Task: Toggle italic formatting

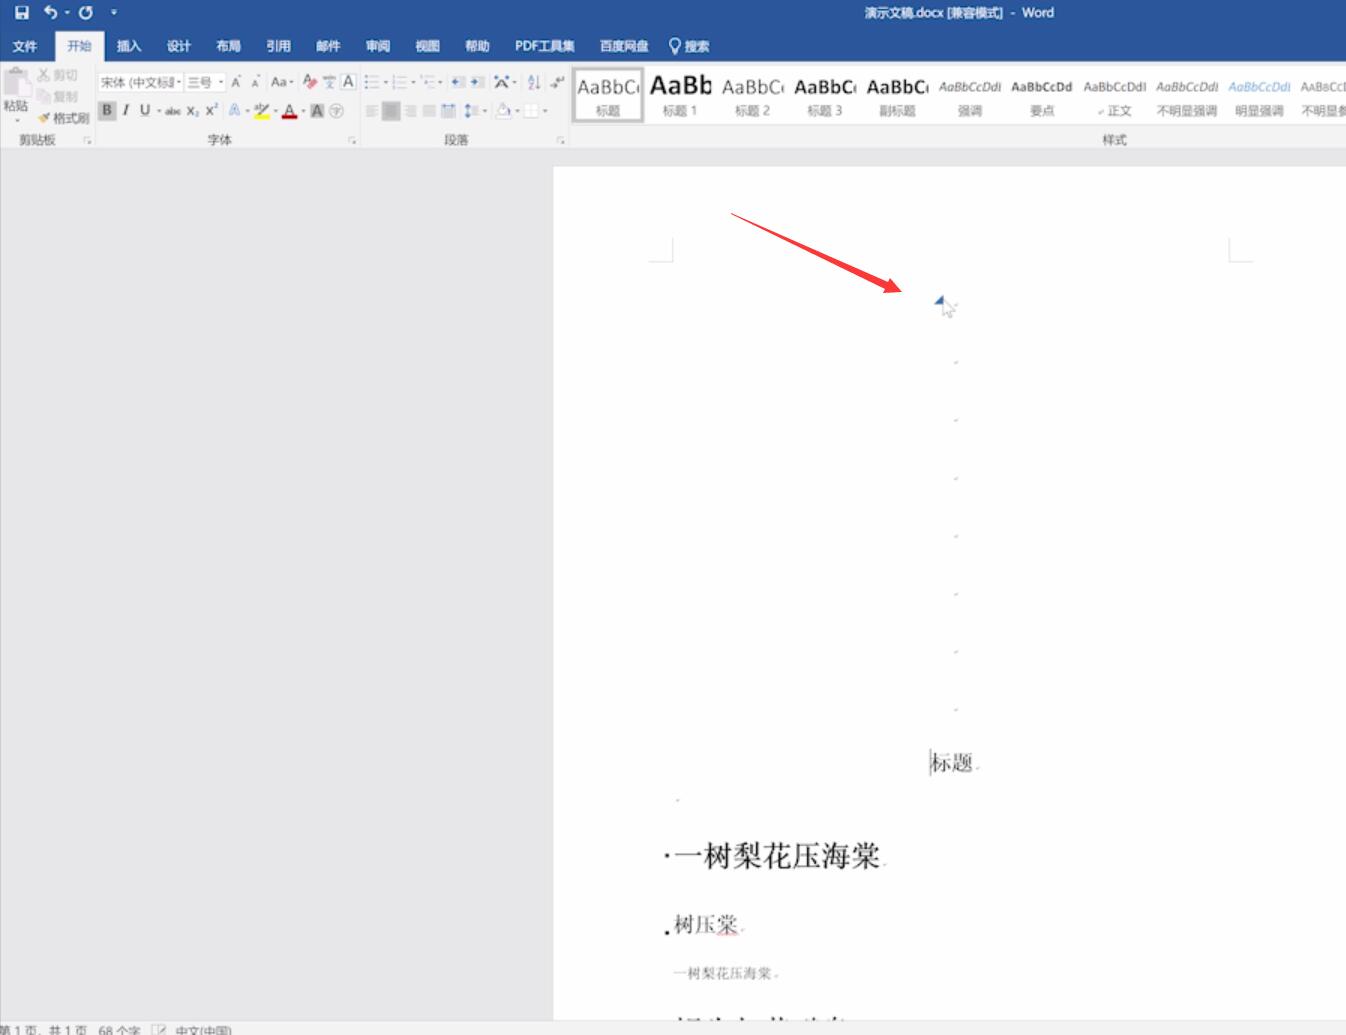Action: (126, 110)
